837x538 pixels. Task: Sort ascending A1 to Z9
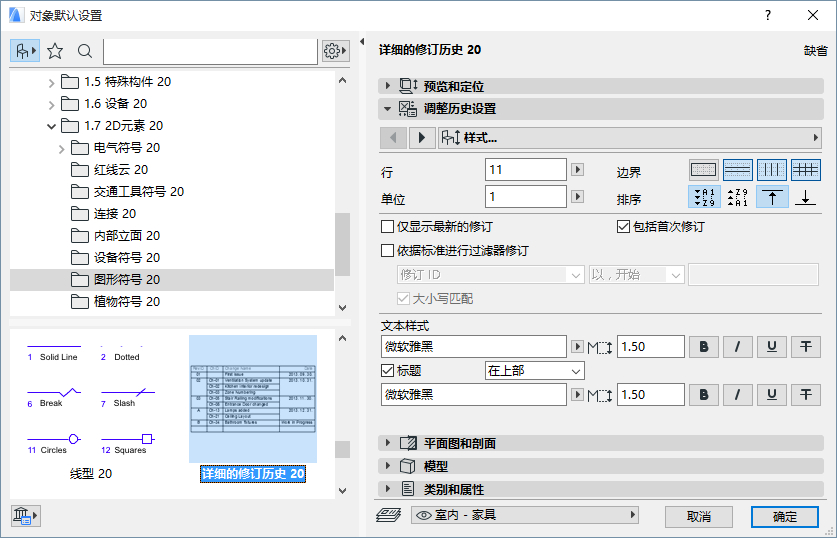[x=704, y=197]
